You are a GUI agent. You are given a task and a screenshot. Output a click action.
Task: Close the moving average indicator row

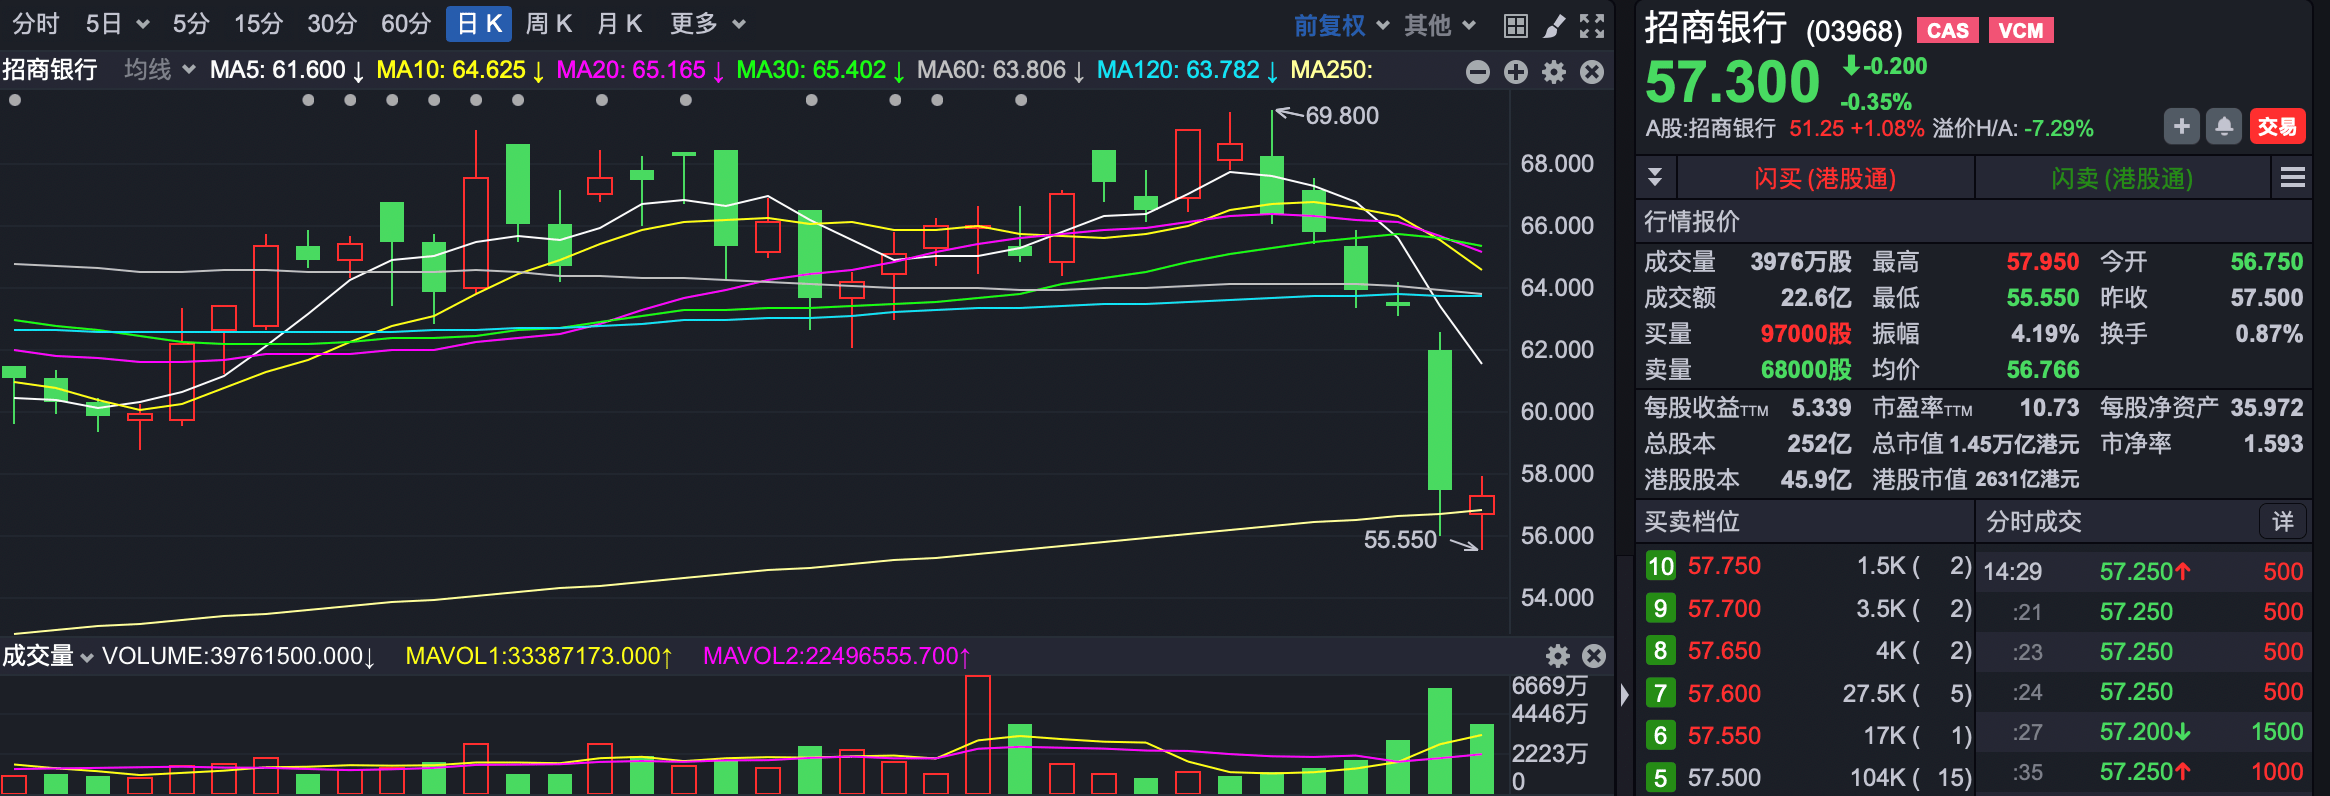(x=1592, y=72)
